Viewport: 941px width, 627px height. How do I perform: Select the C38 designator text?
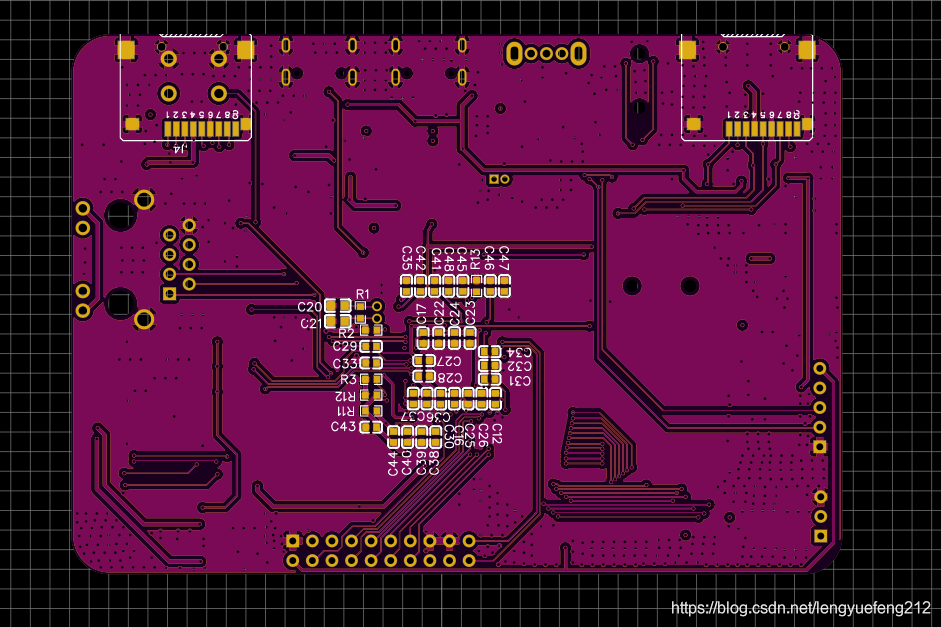click(x=434, y=464)
